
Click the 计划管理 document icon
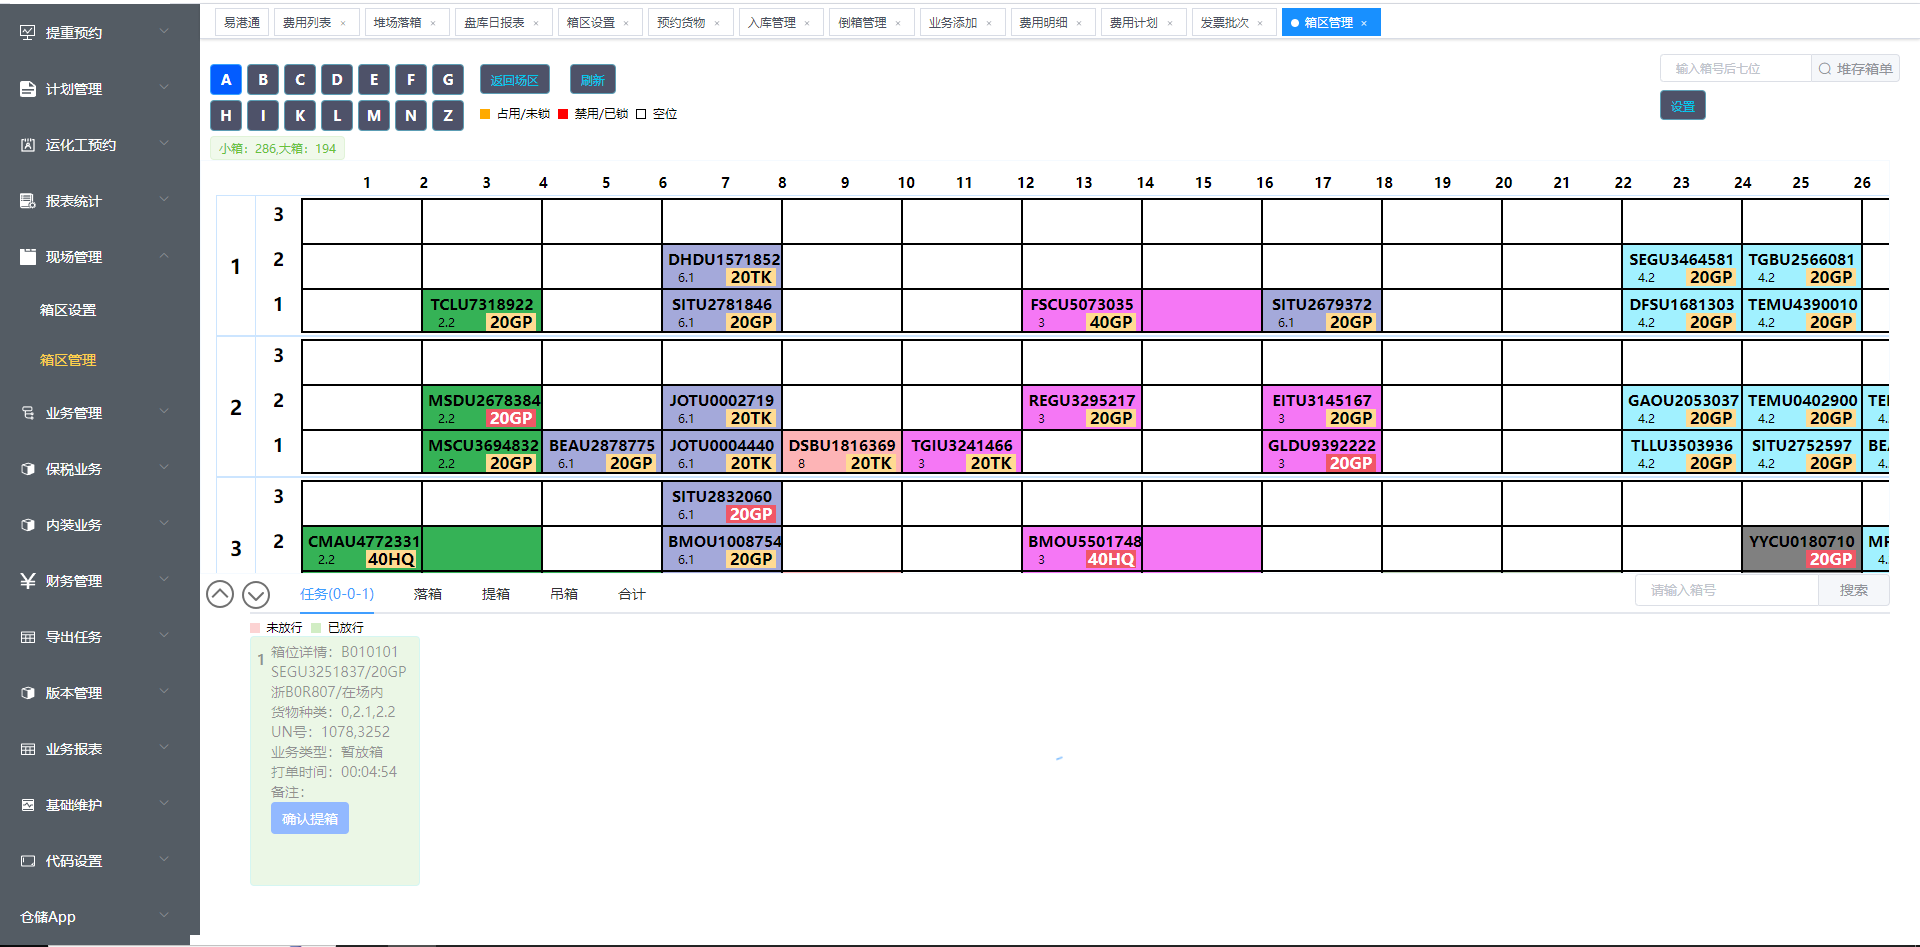(x=28, y=89)
